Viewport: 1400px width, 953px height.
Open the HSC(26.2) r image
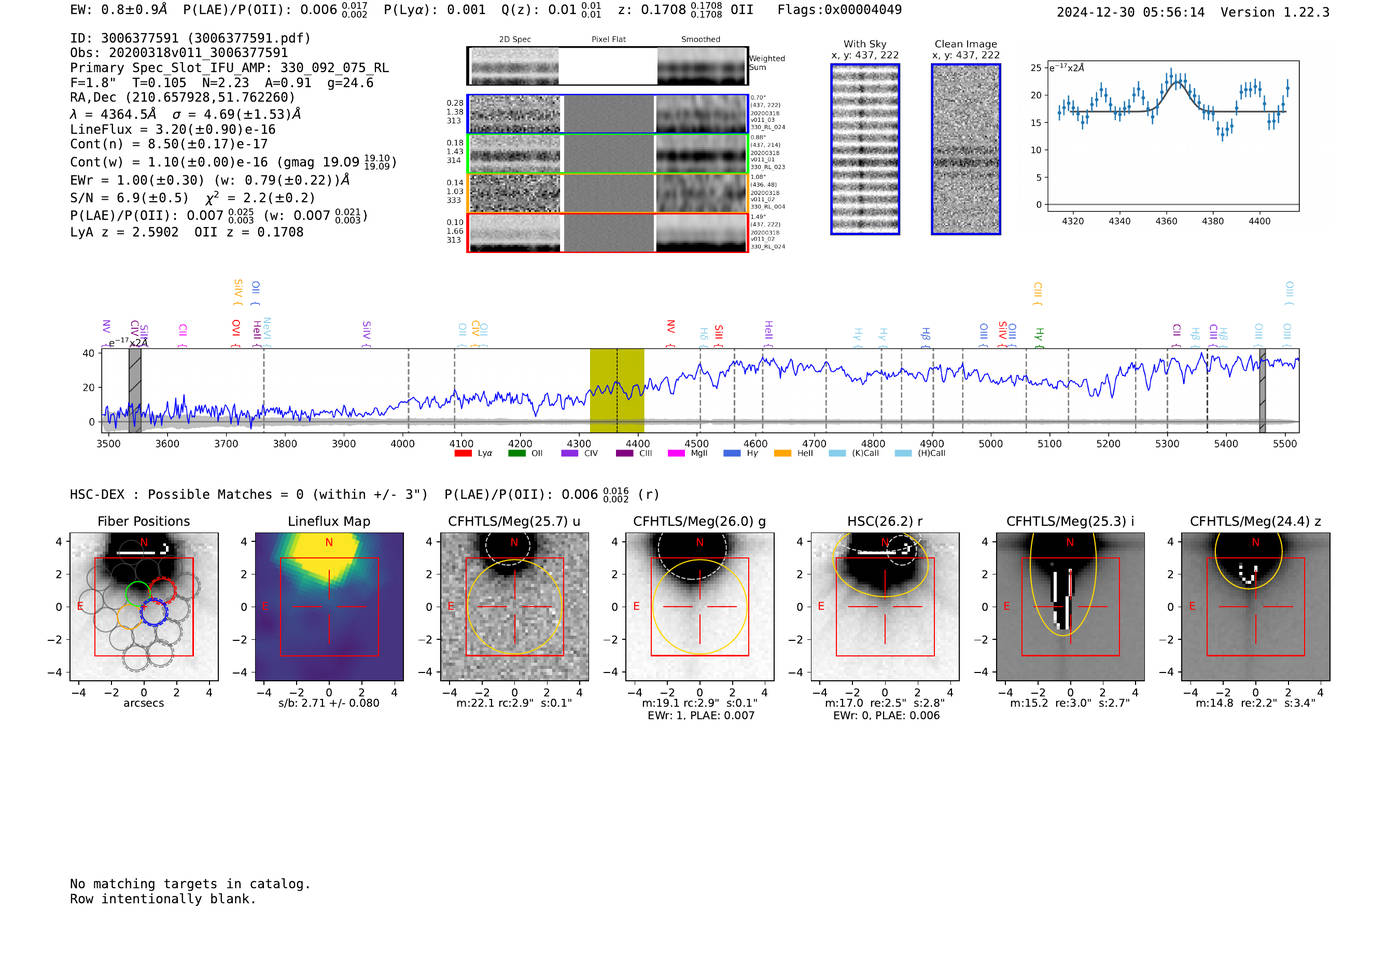(x=885, y=607)
